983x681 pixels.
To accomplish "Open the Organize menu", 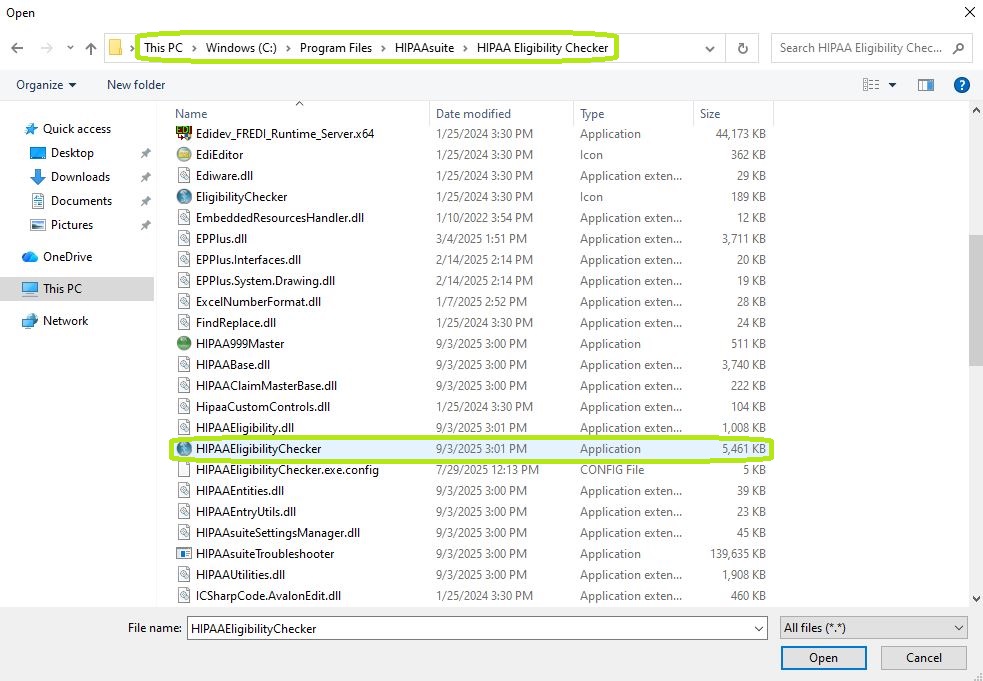I will pos(46,85).
